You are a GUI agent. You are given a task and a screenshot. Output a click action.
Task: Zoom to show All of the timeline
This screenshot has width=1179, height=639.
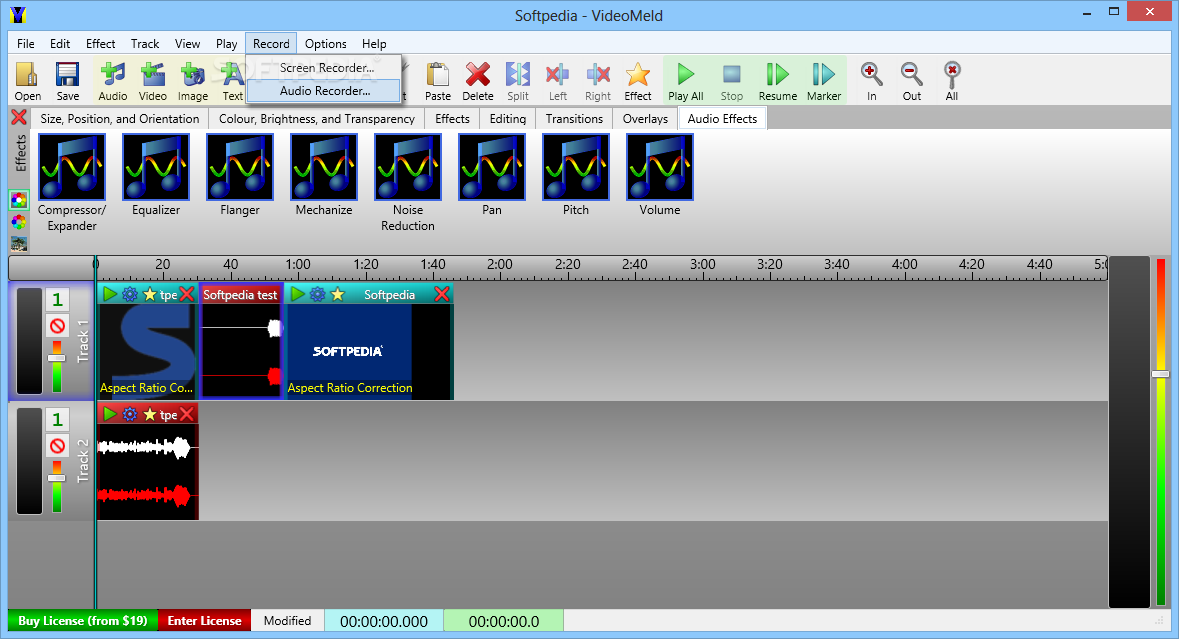coord(952,81)
